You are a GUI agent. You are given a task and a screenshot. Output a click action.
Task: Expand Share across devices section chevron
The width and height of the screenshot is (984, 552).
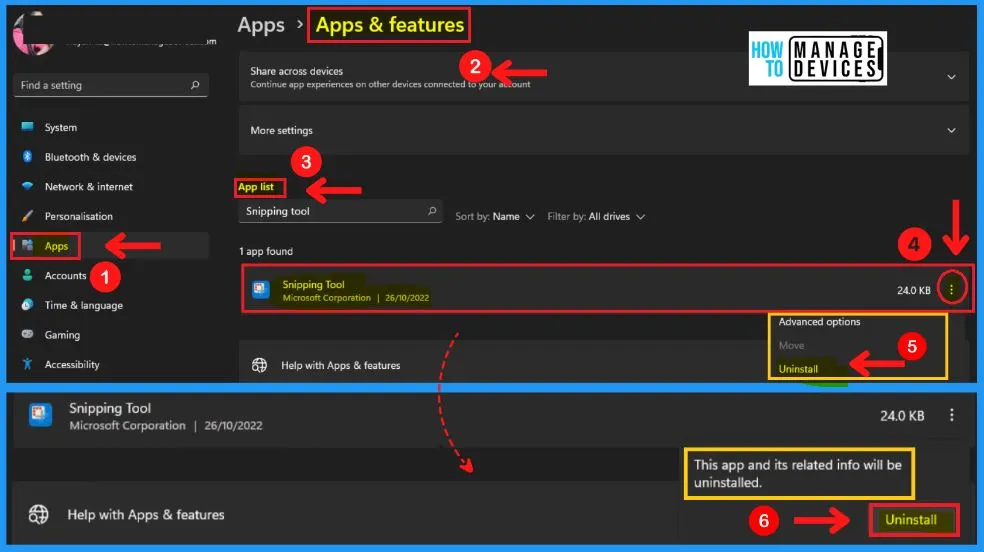pos(951,77)
